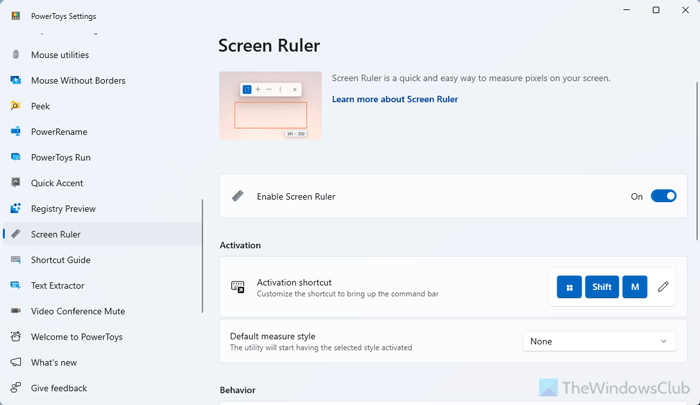The height and width of the screenshot is (405, 700).
Task: Select the Quick Accent sidebar icon
Action: [x=15, y=183]
